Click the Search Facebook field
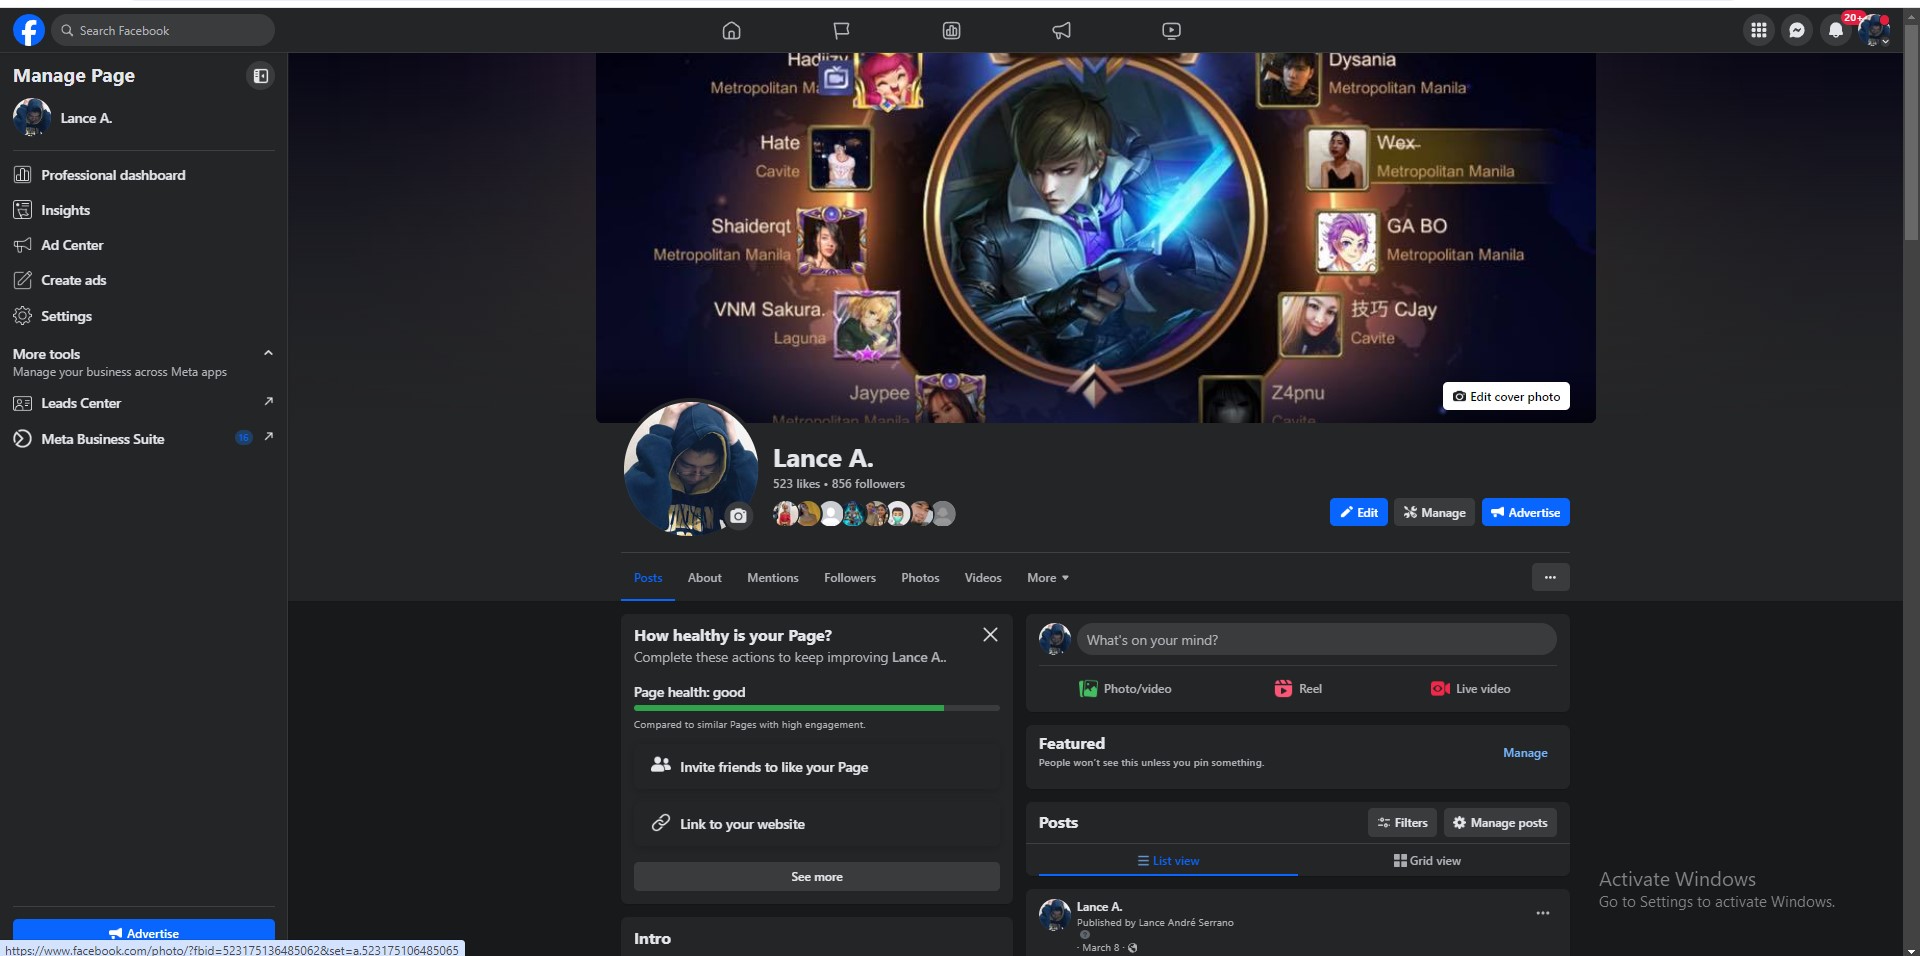 (x=163, y=30)
